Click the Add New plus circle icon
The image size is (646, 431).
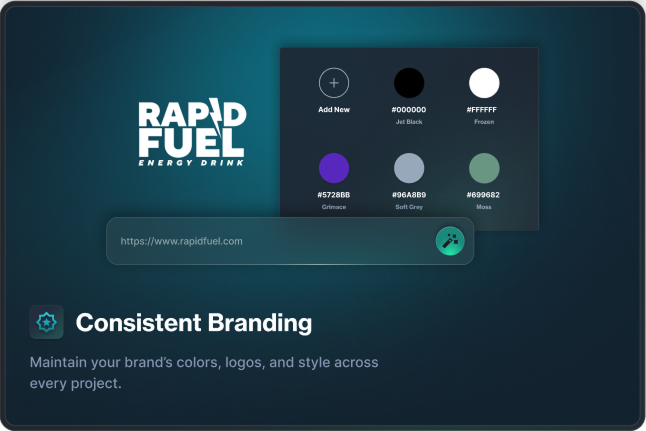click(334, 82)
